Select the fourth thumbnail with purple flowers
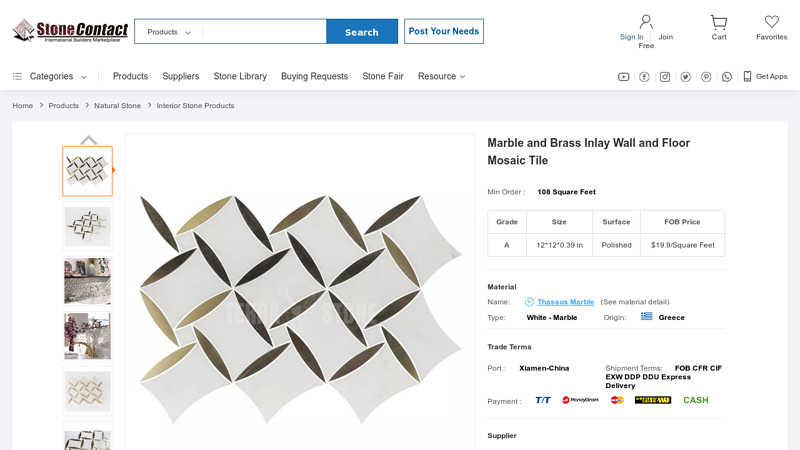The image size is (800, 450). (x=87, y=336)
